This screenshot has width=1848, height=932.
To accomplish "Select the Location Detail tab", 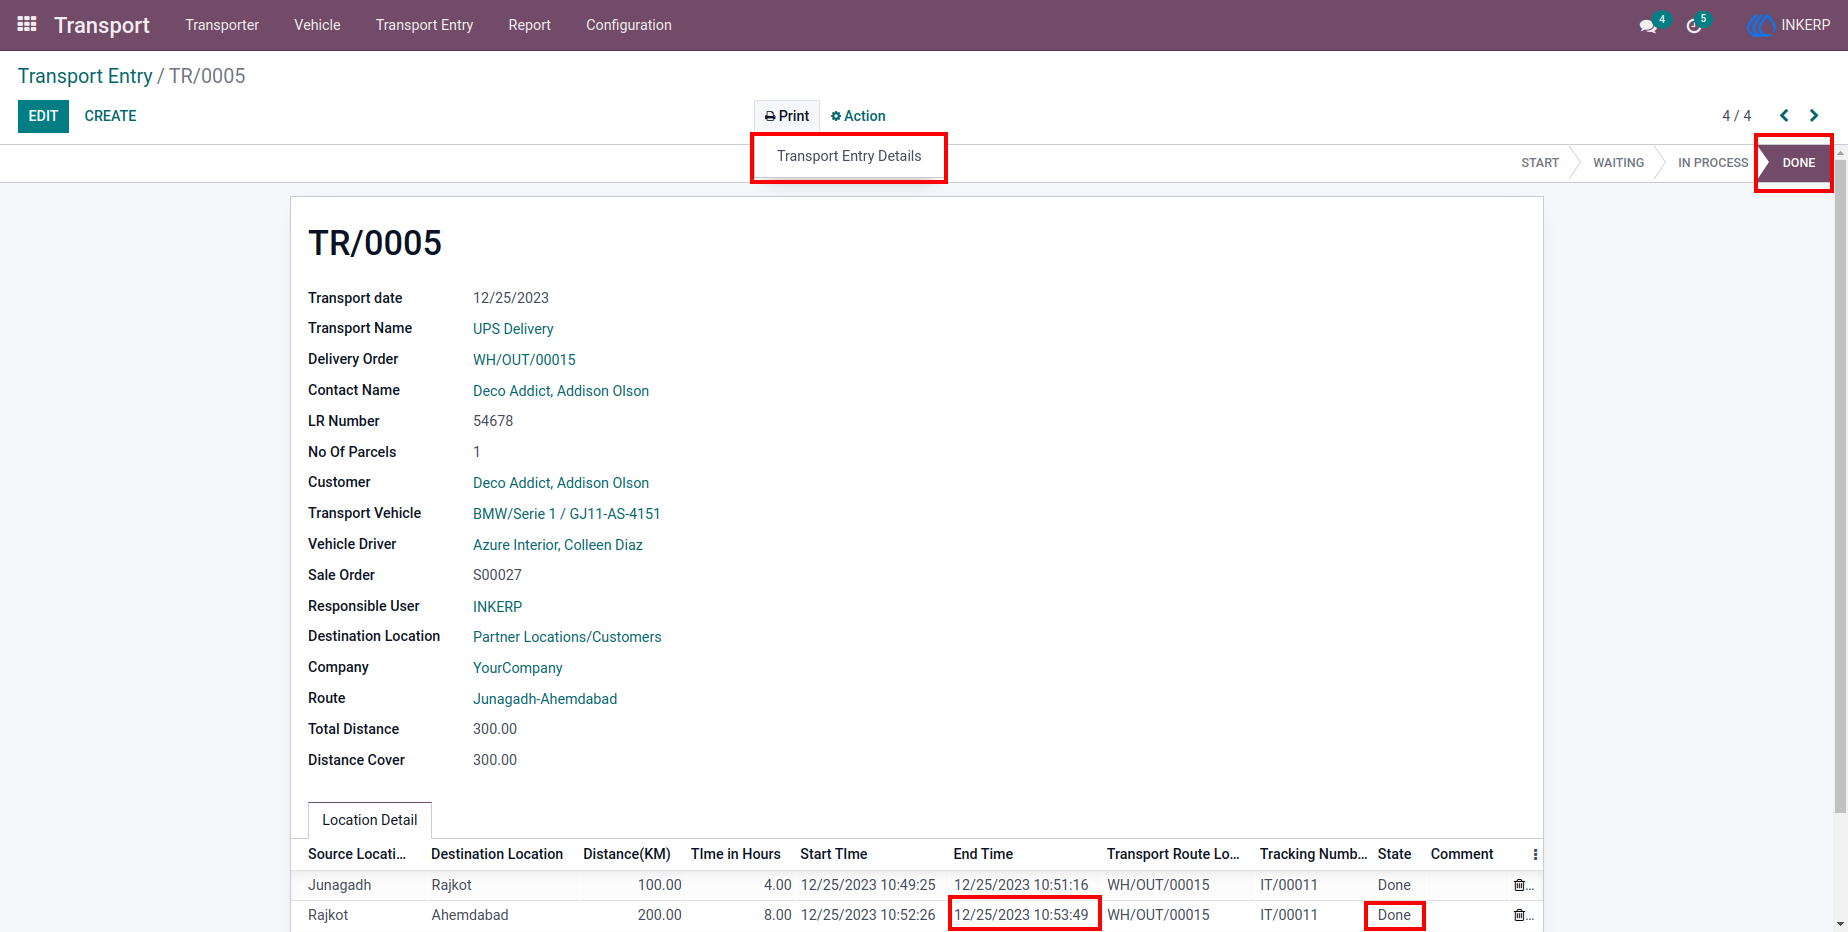I will coord(370,820).
